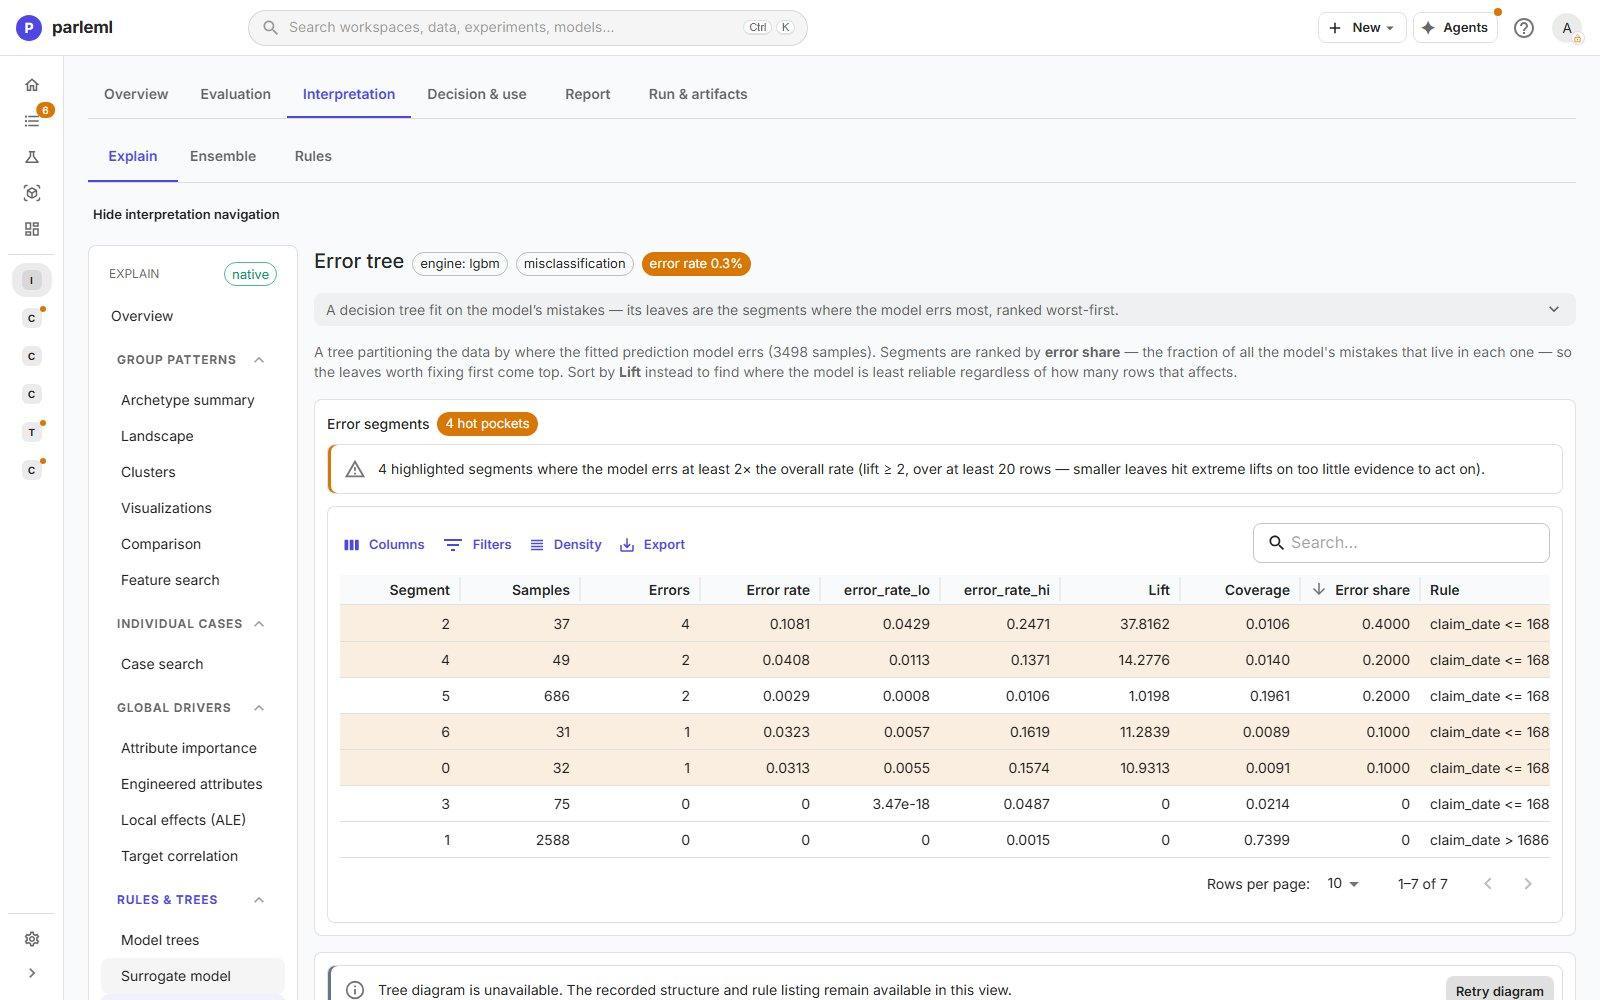Export the error segments table
The width and height of the screenshot is (1600, 1000).
[652, 545]
